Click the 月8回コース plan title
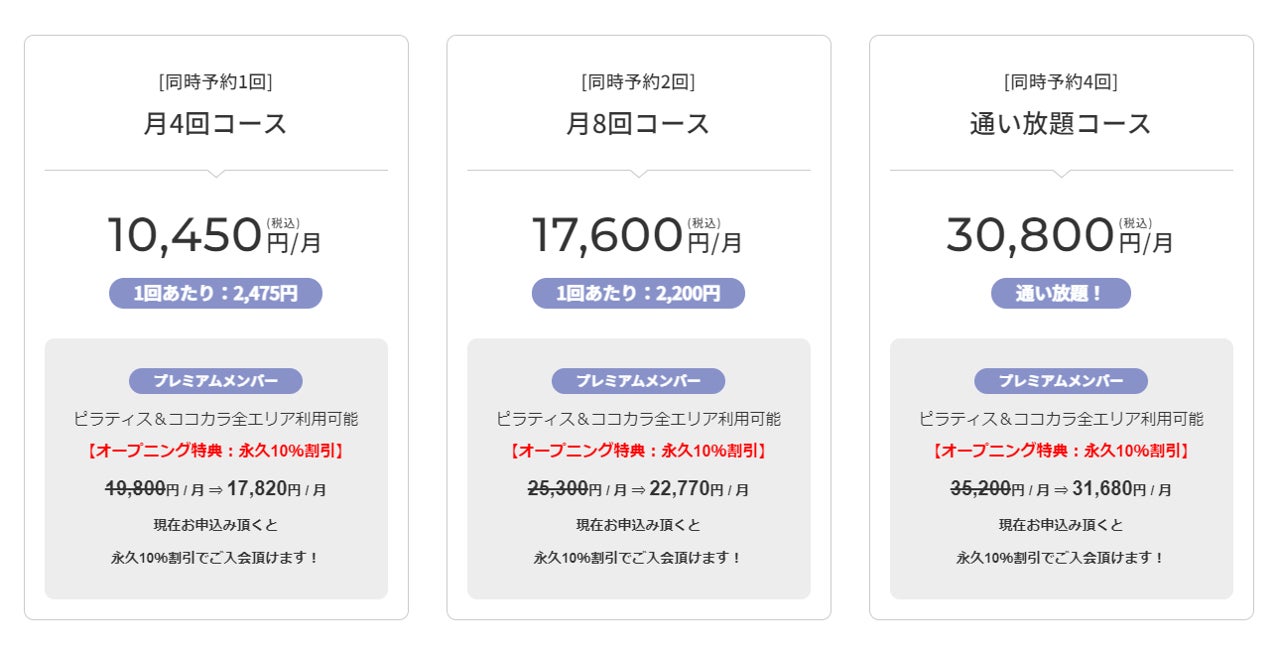The width and height of the screenshot is (1280, 654). click(x=638, y=124)
